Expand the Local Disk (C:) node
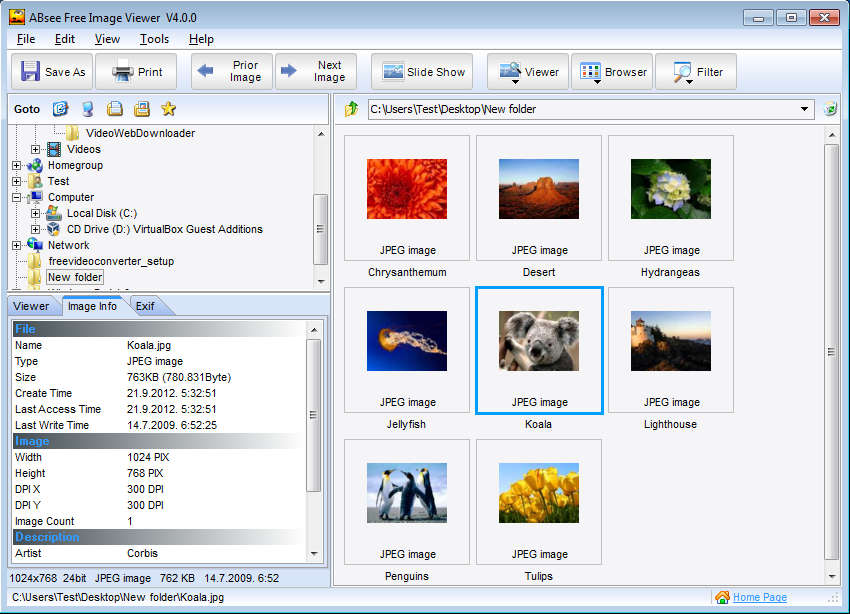 tap(36, 213)
